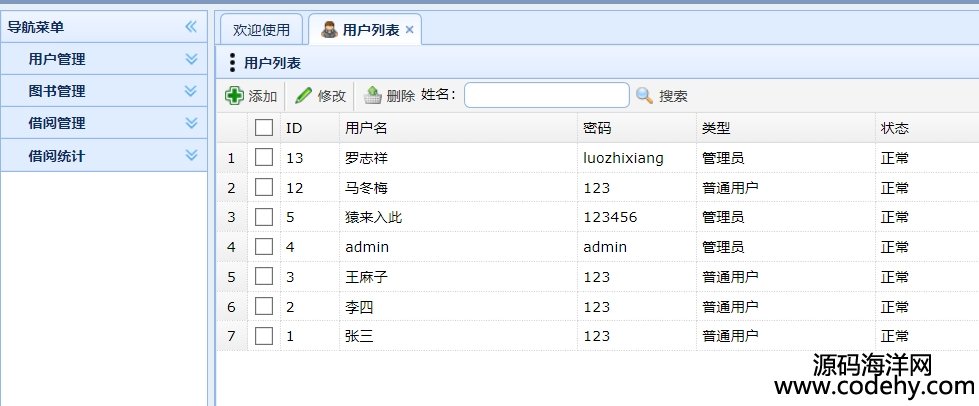Switch to the 欢迎使用 tab
979x406 pixels.
(x=262, y=30)
